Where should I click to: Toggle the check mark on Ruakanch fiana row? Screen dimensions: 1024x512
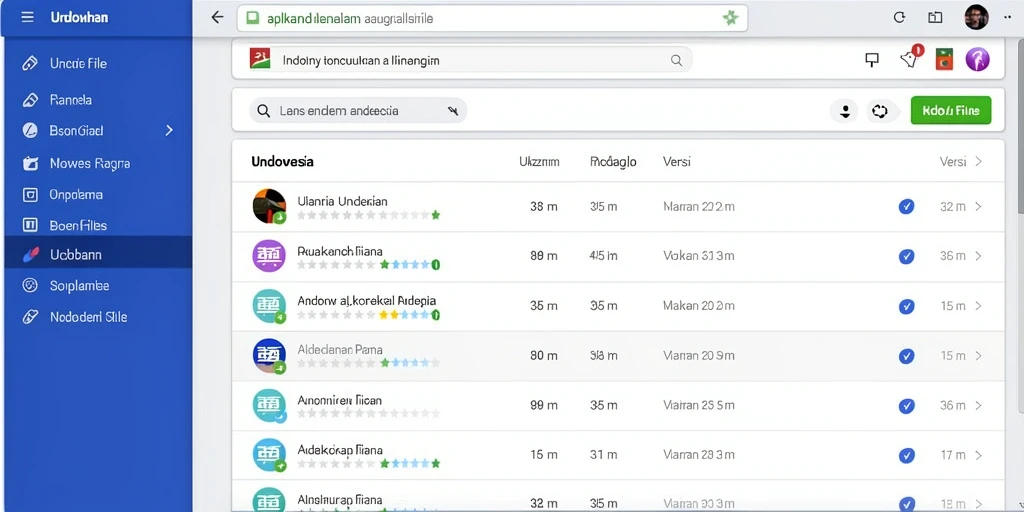click(x=906, y=257)
